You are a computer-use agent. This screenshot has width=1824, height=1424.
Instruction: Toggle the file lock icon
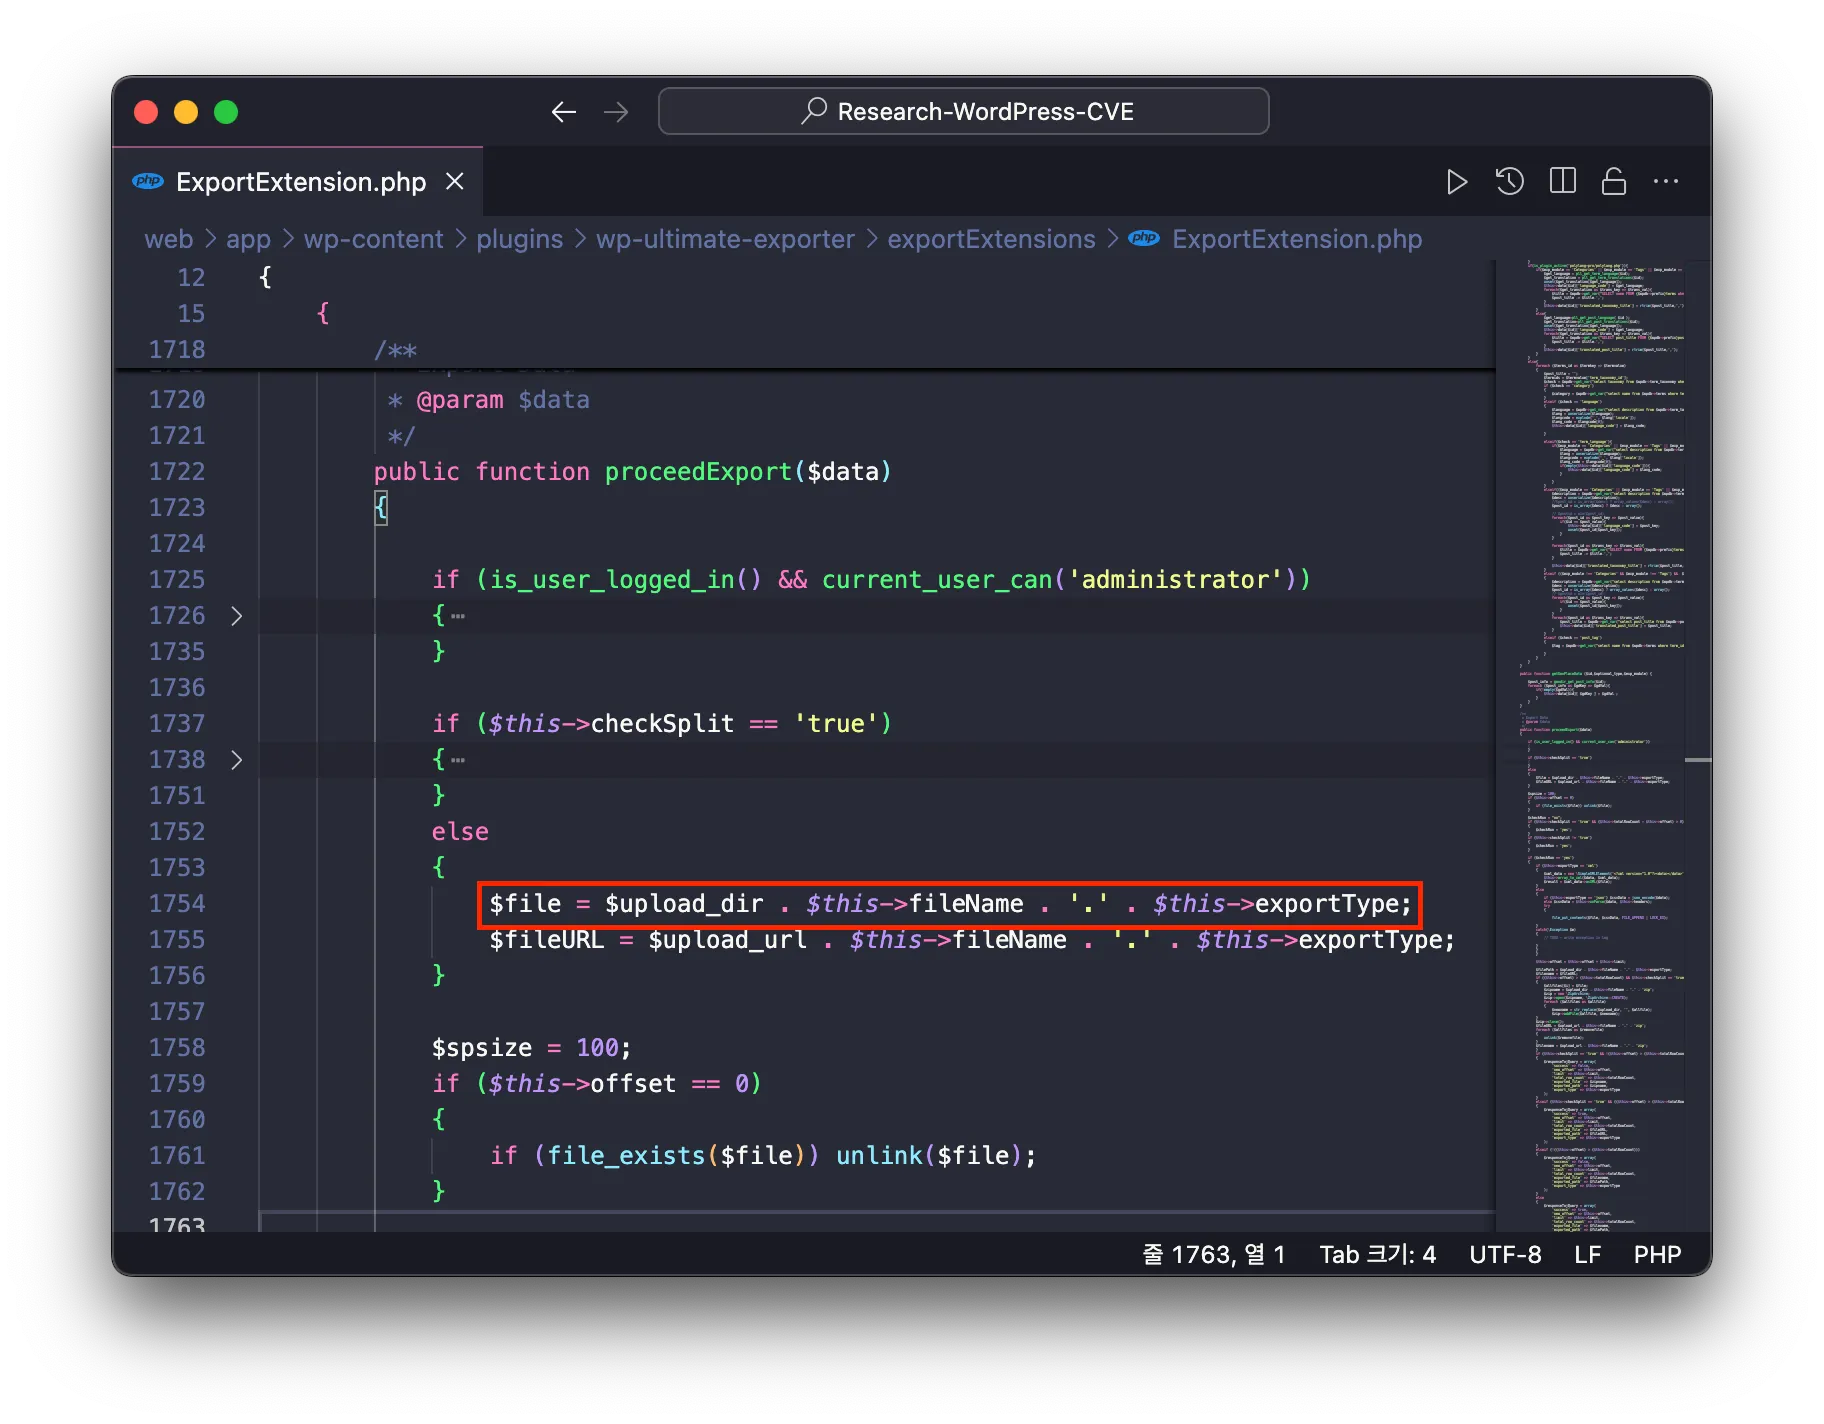point(1614,182)
